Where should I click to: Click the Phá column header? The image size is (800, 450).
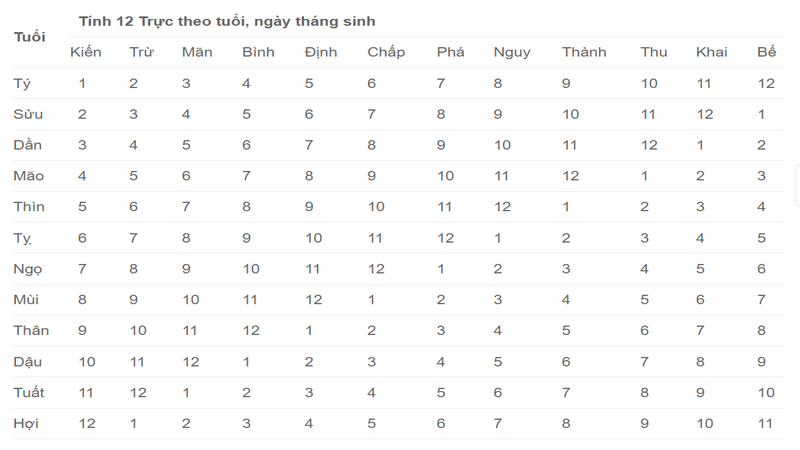(451, 52)
